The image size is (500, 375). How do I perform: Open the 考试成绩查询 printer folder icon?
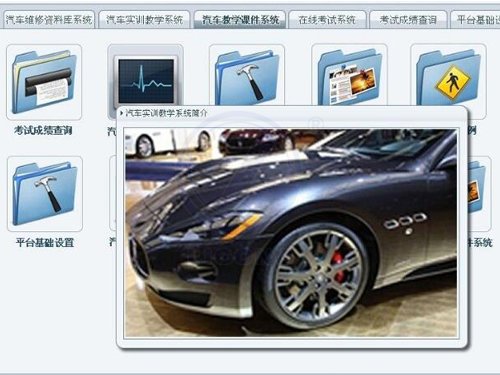tap(44, 82)
